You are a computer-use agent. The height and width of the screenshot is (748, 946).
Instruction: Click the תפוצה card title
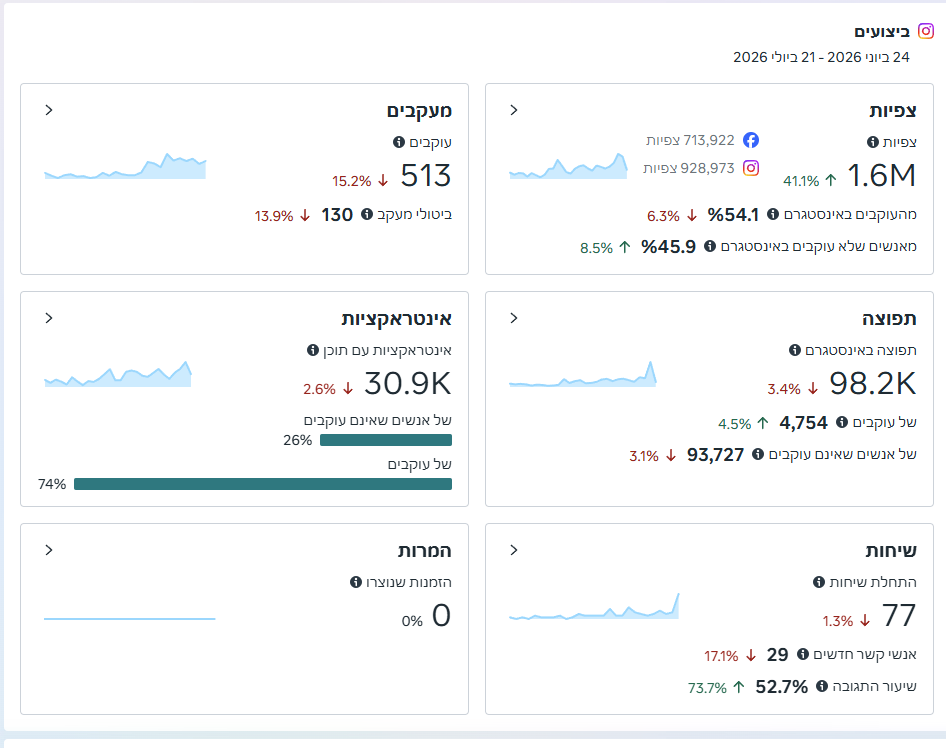889,319
